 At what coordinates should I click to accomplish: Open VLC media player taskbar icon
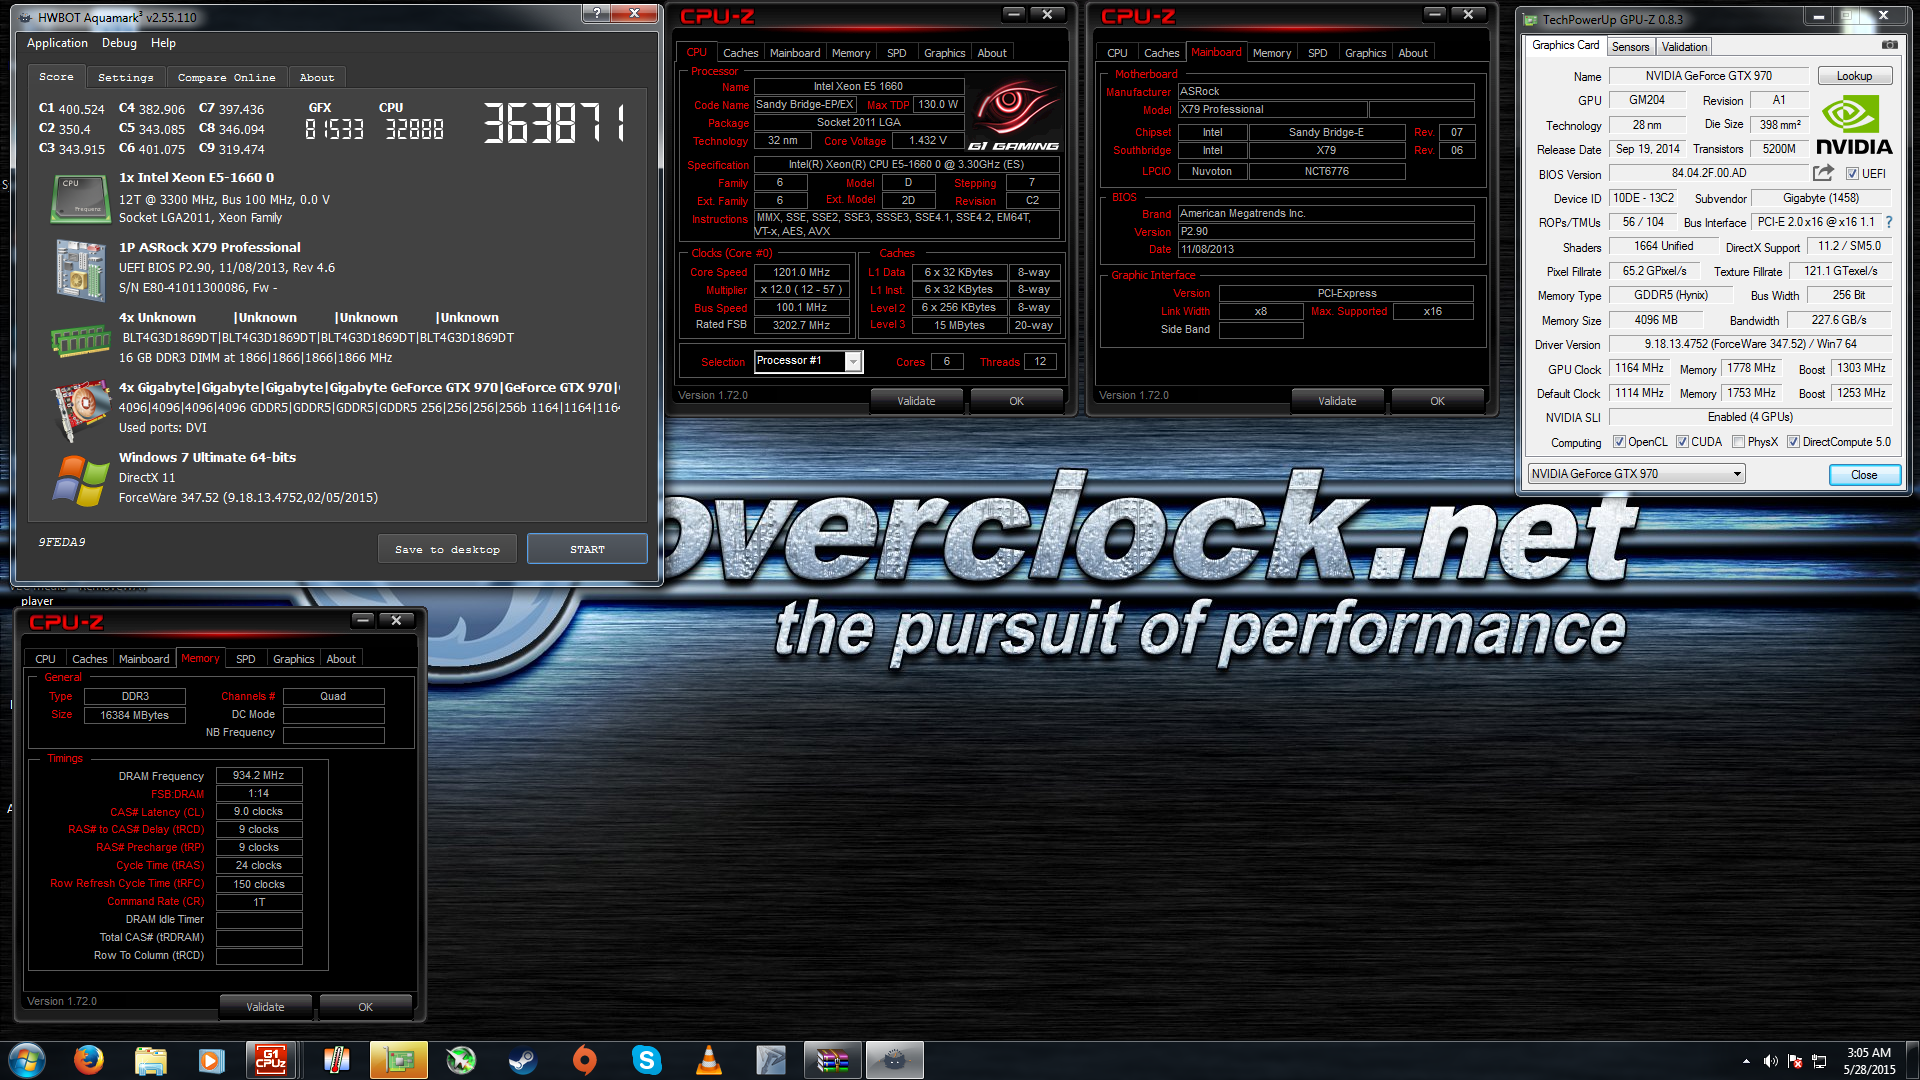(709, 1060)
